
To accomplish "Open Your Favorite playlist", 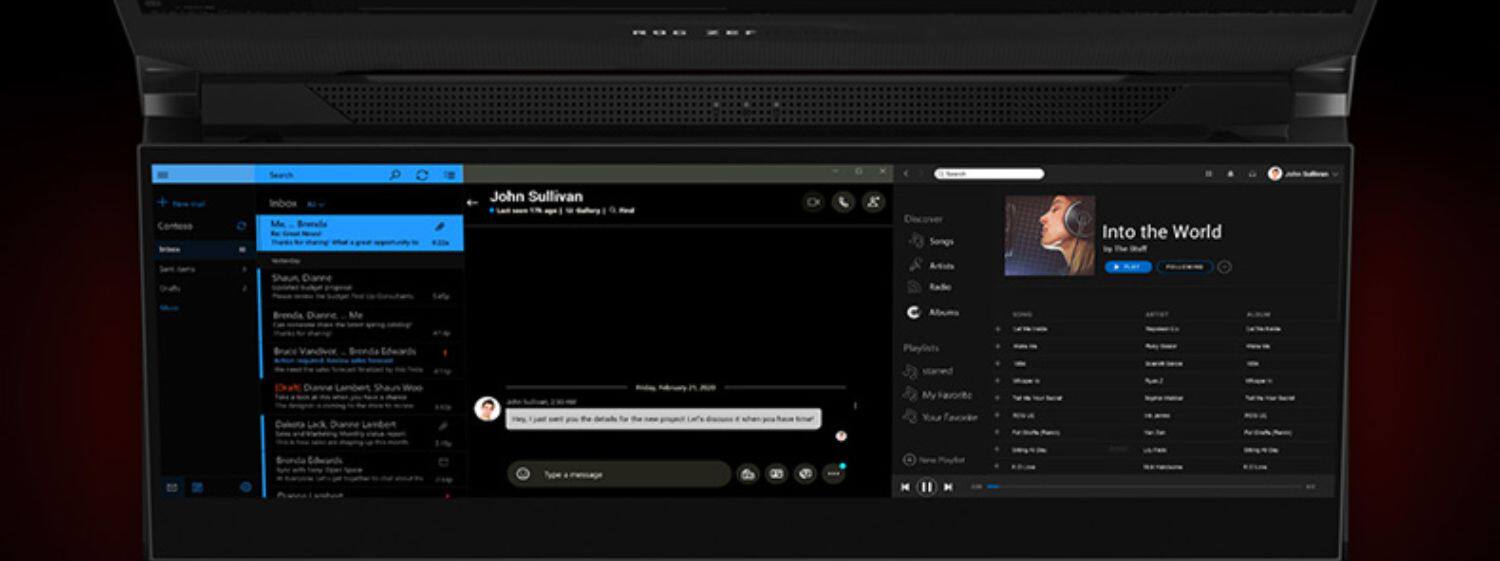I will click(x=940, y=417).
